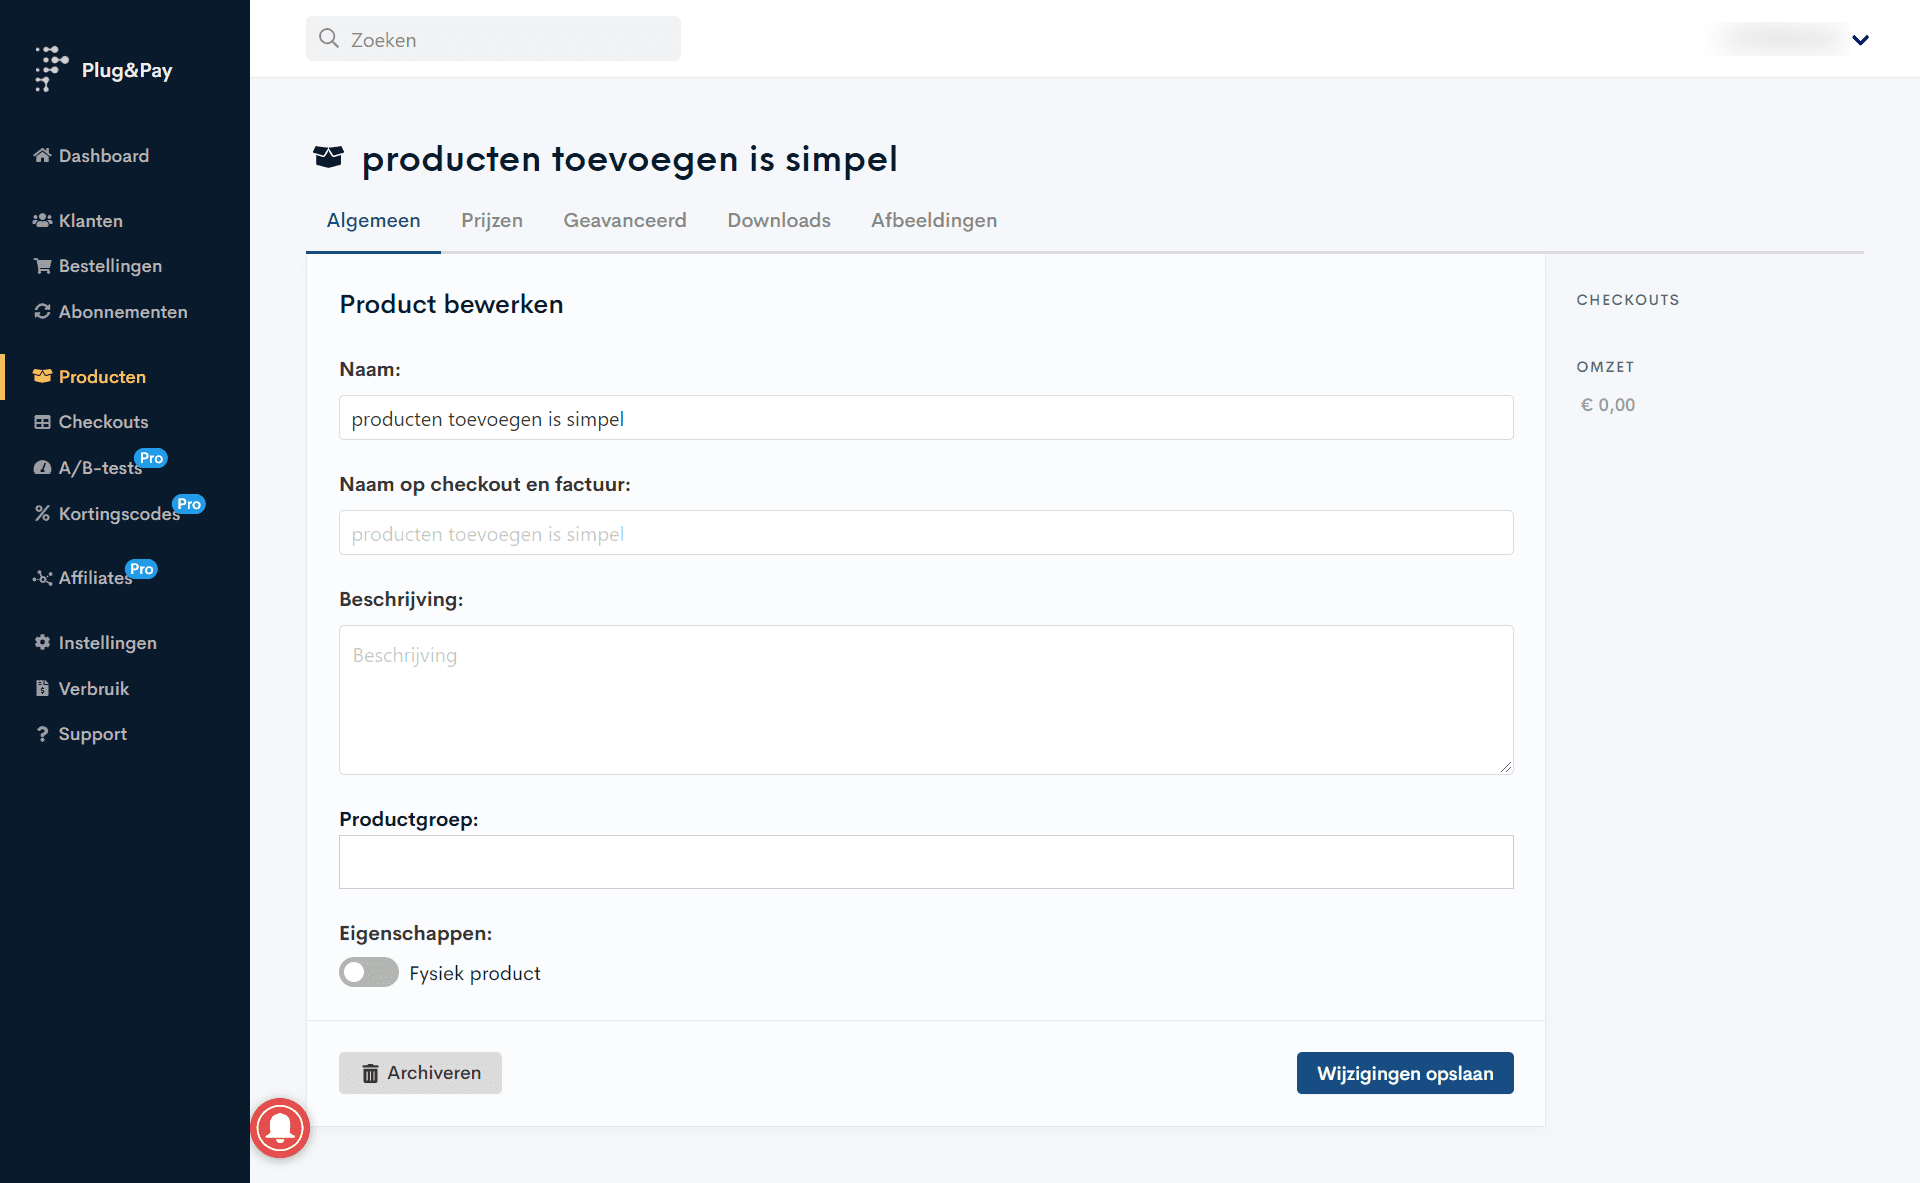Expand the account dropdown chevron
The image size is (1920, 1183).
tap(1860, 40)
